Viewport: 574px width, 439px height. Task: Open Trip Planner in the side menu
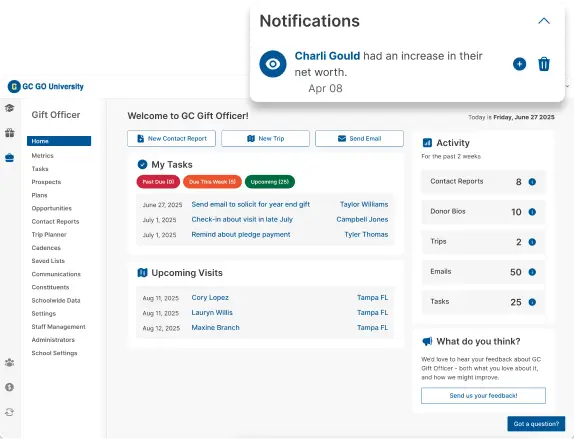[x=49, y=235]
